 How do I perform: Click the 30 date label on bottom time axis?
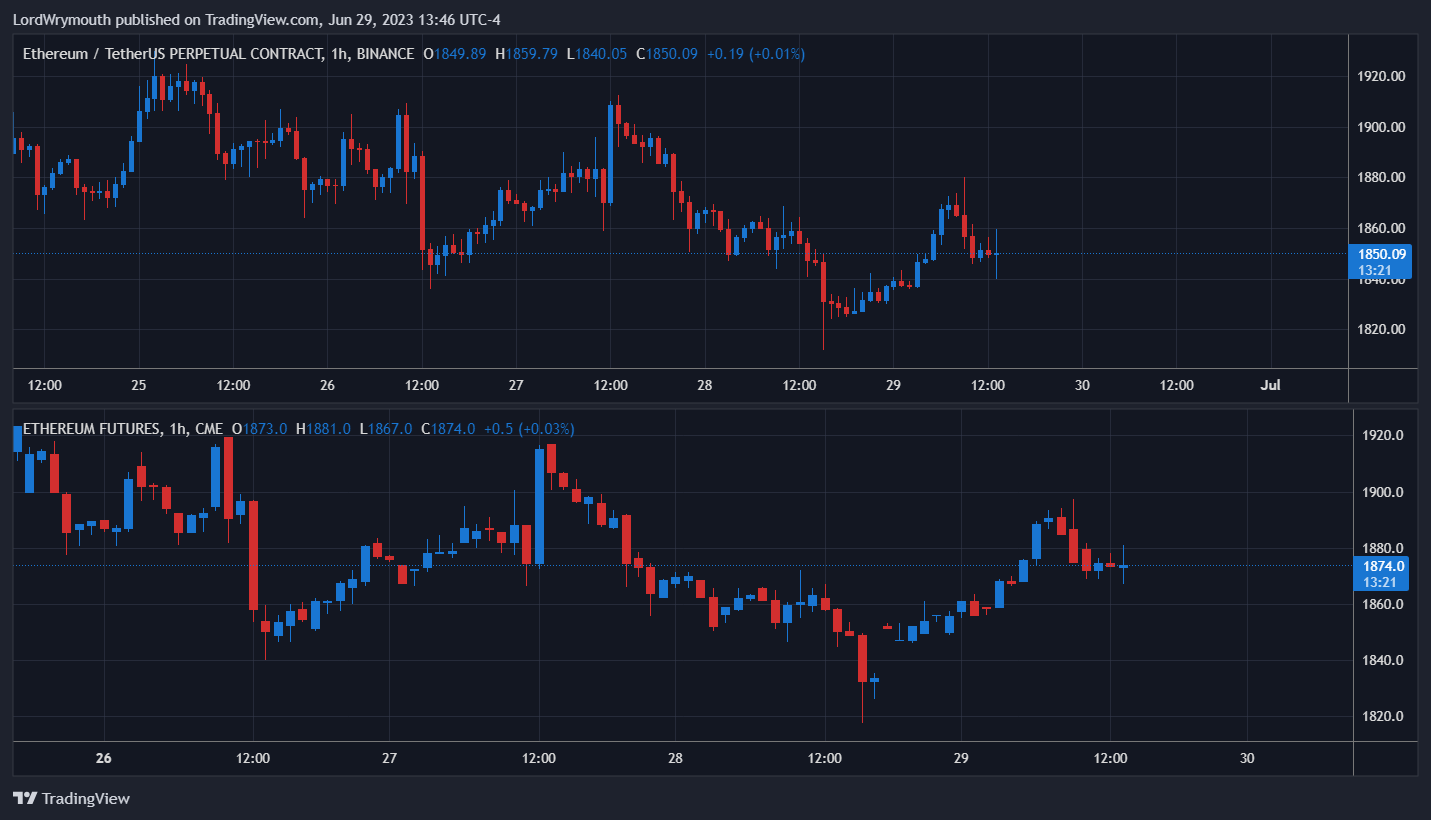click(1247, 758)
